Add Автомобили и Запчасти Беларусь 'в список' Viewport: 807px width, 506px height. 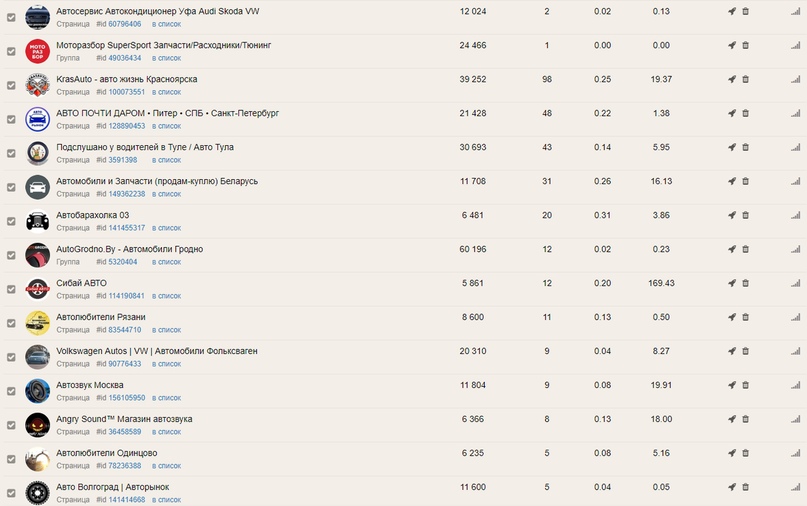(166, 194)
